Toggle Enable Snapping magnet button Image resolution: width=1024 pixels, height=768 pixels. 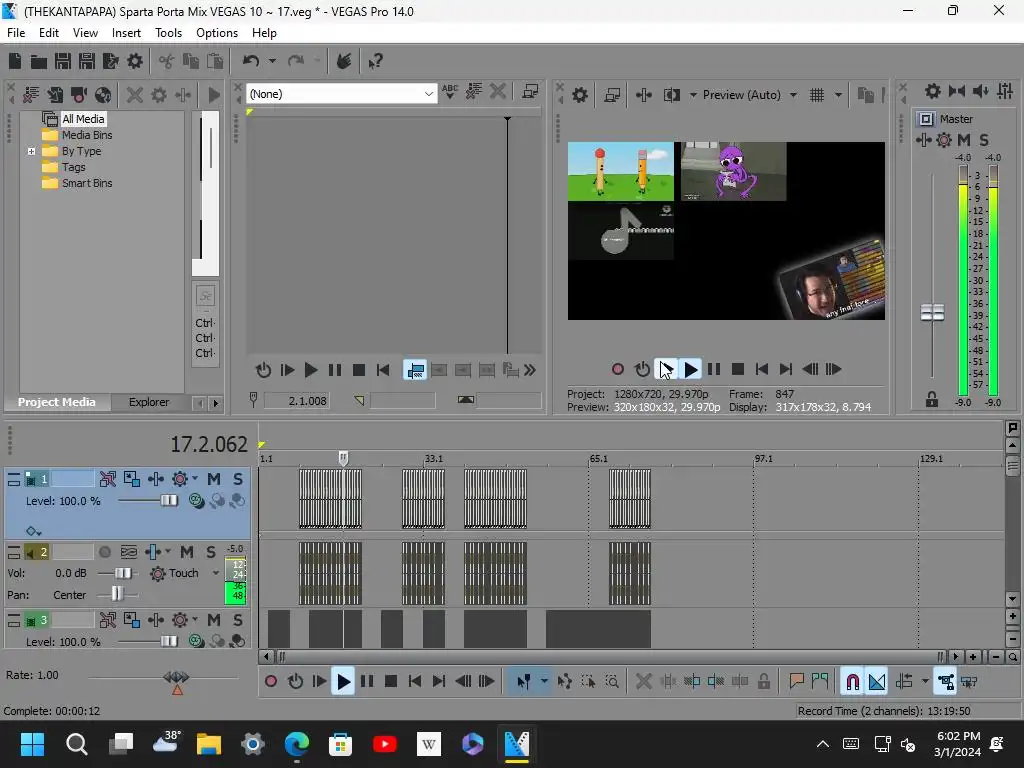click(x=852, y=682)
